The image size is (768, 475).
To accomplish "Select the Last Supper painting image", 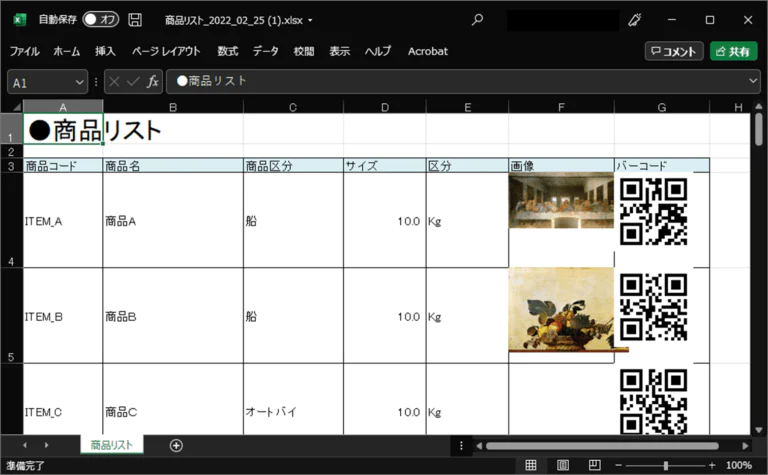I will (x=561, y=201).
